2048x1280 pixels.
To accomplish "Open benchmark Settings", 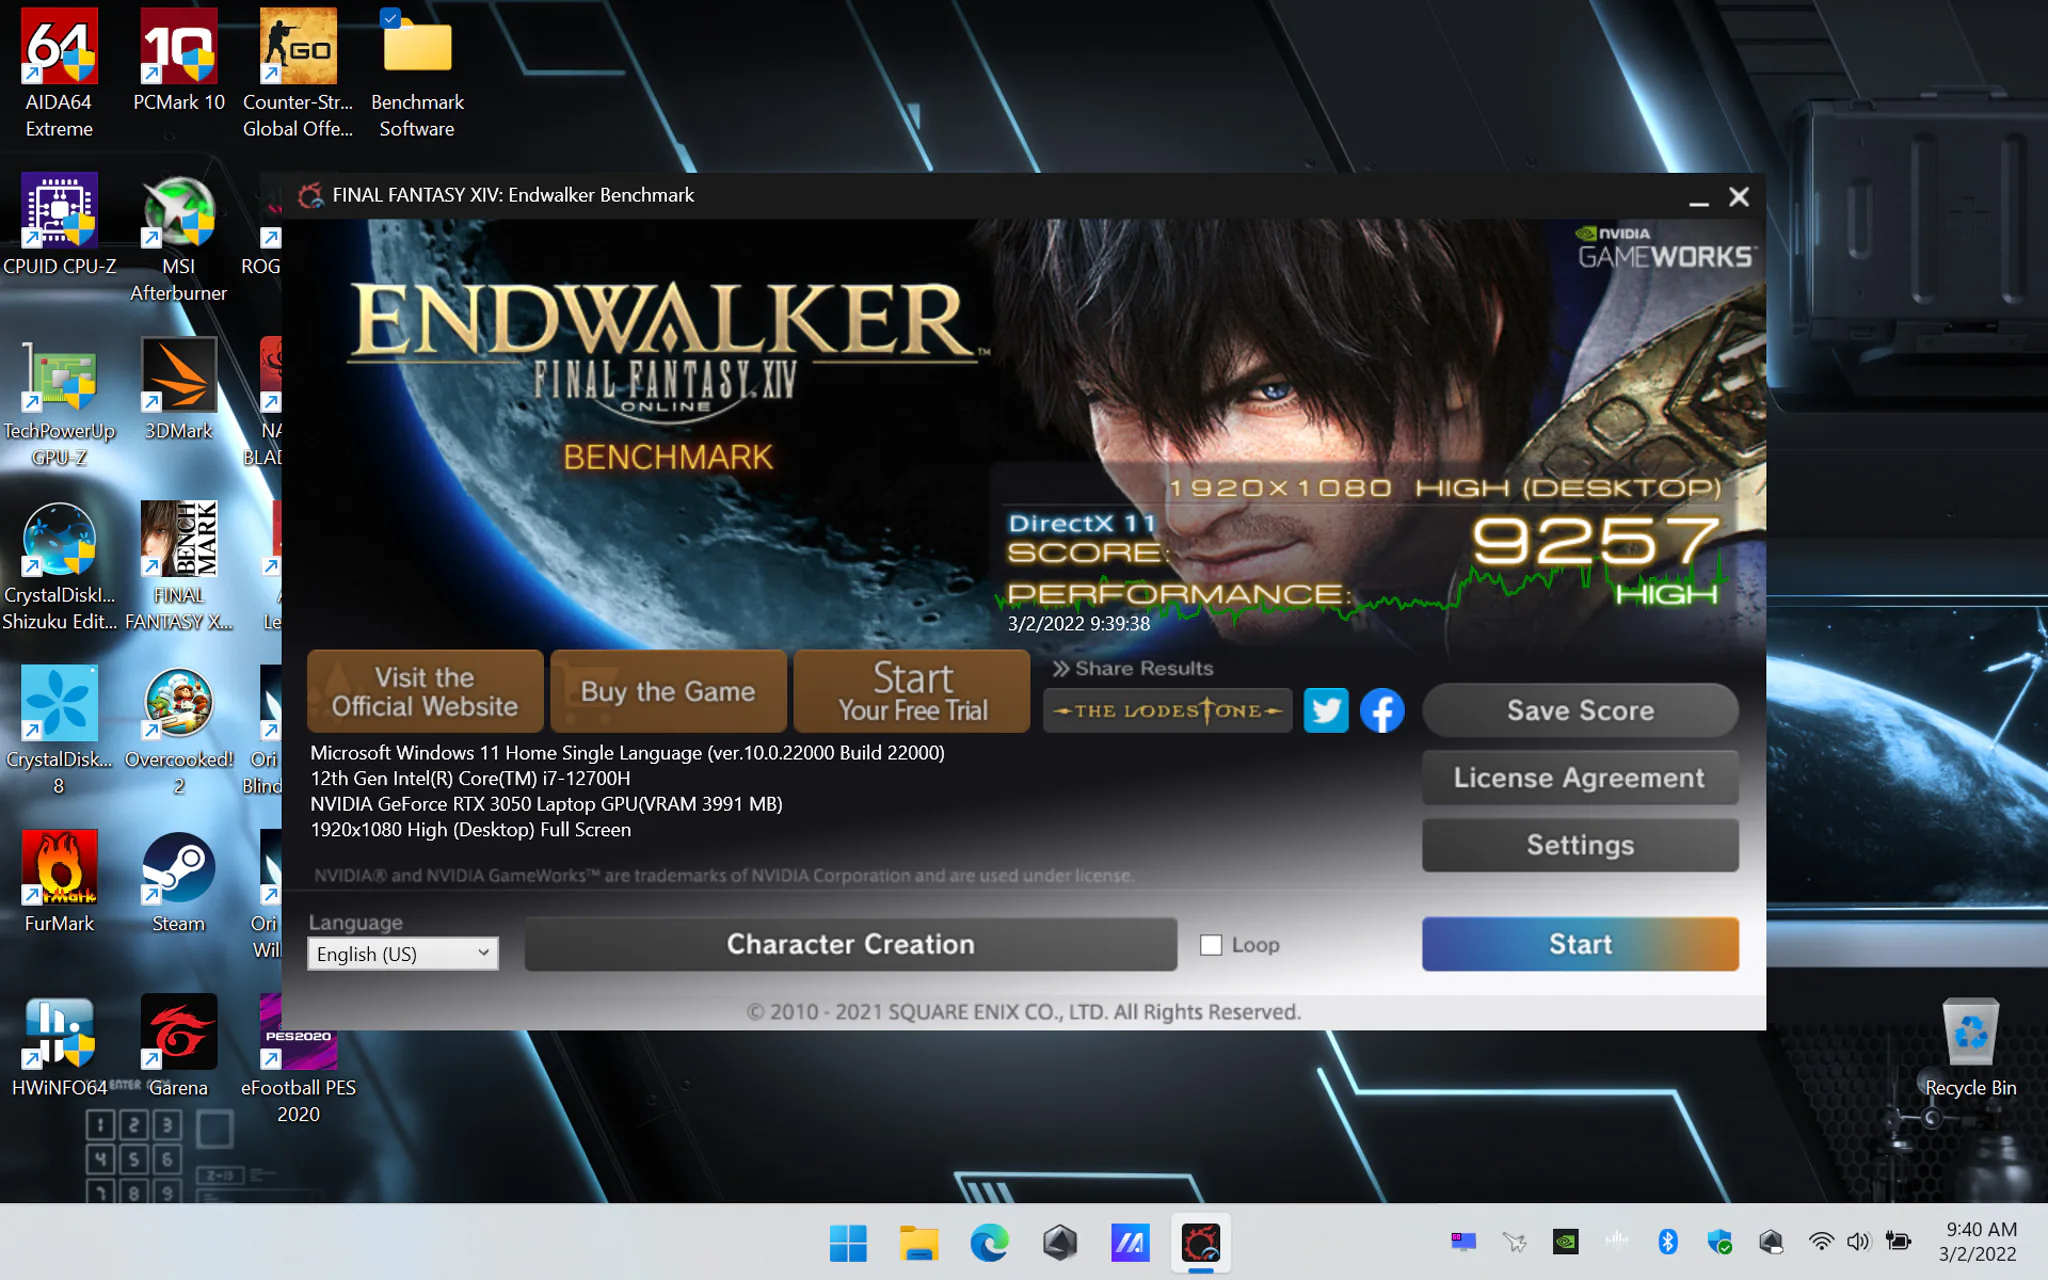I will point(1580,845).
